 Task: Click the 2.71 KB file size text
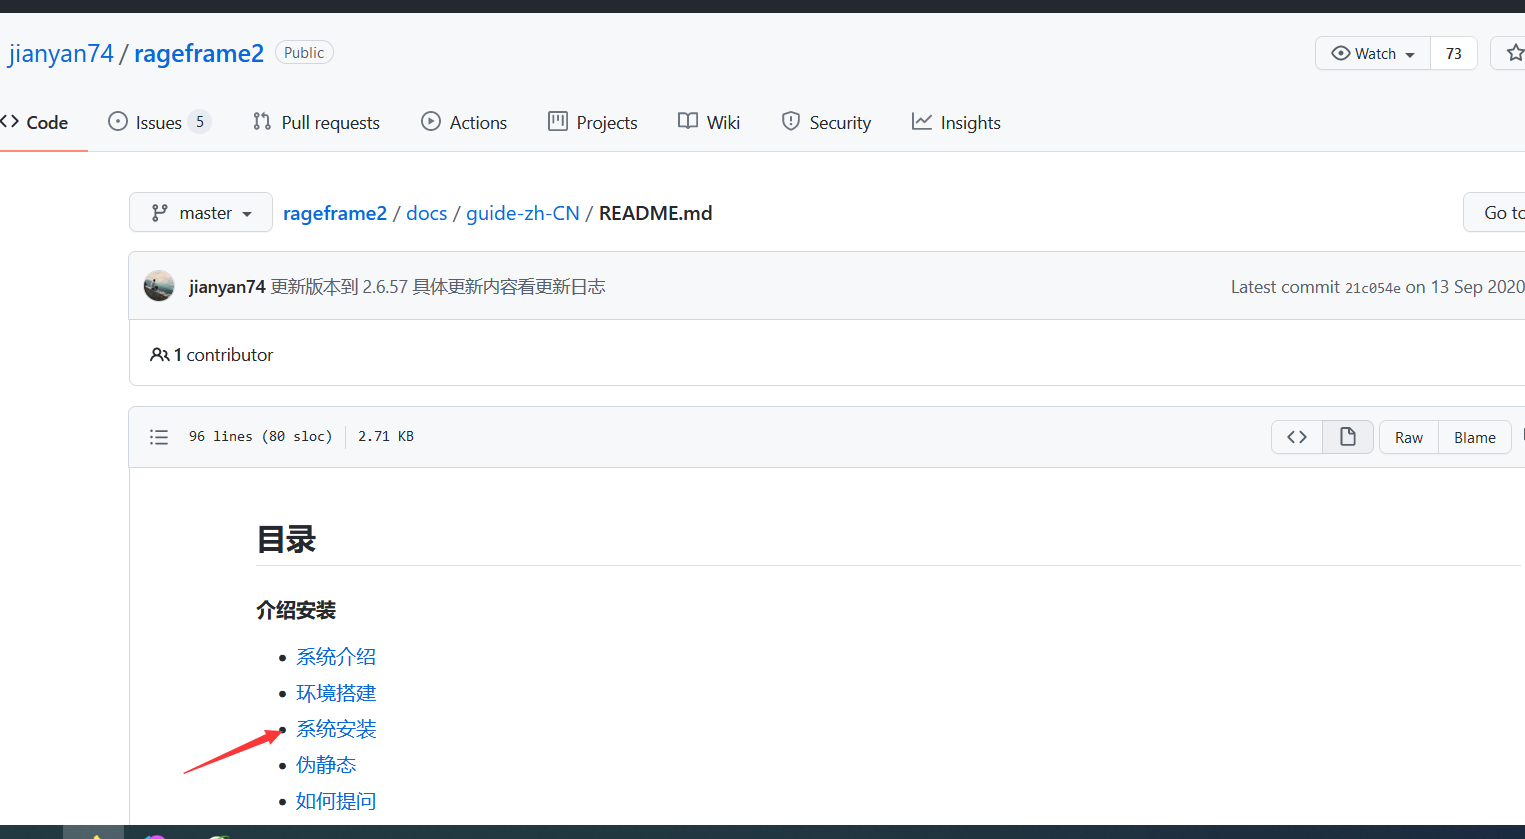tap(386, 437)
